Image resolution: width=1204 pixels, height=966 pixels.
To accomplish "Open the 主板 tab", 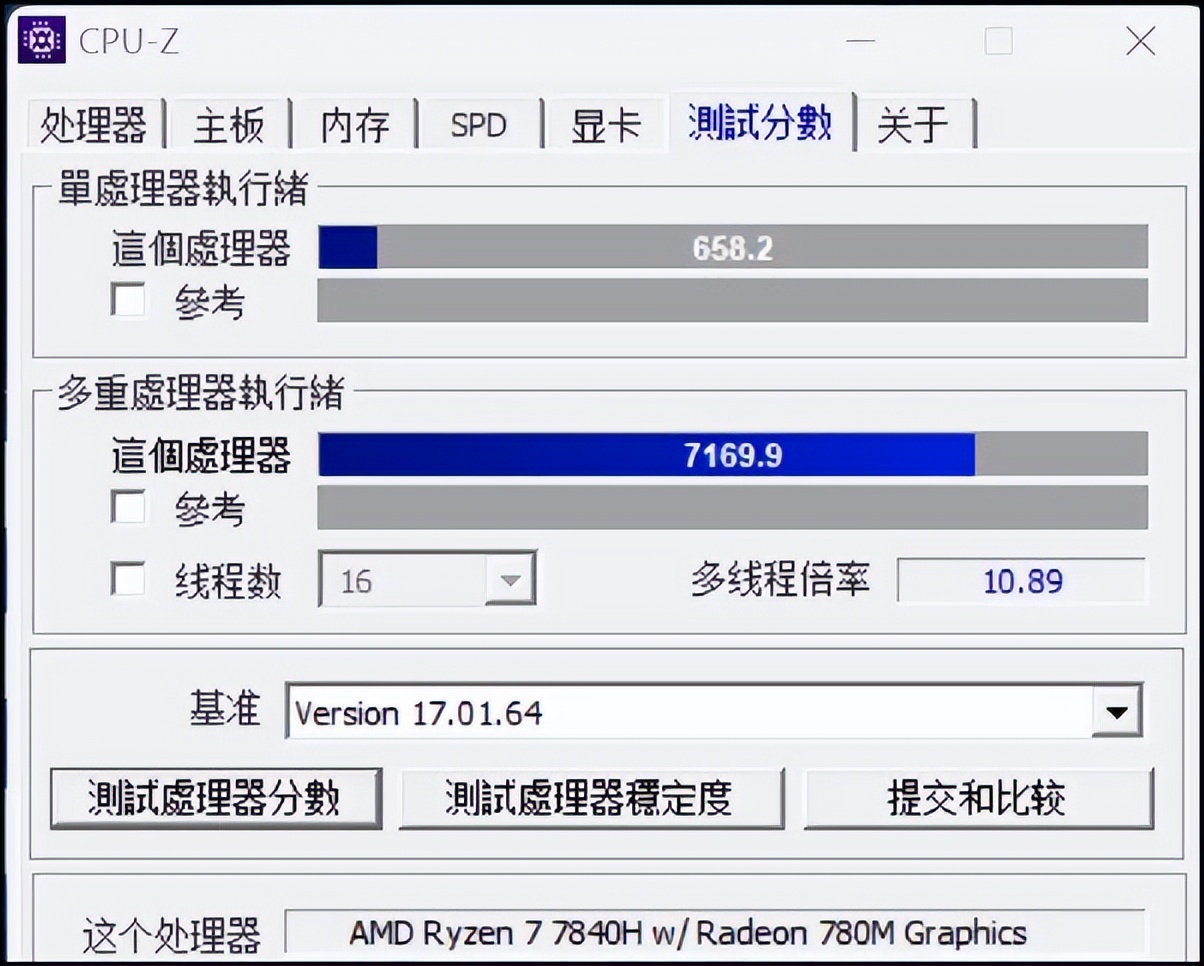I will pyautogui.click(x=229, y=124).
